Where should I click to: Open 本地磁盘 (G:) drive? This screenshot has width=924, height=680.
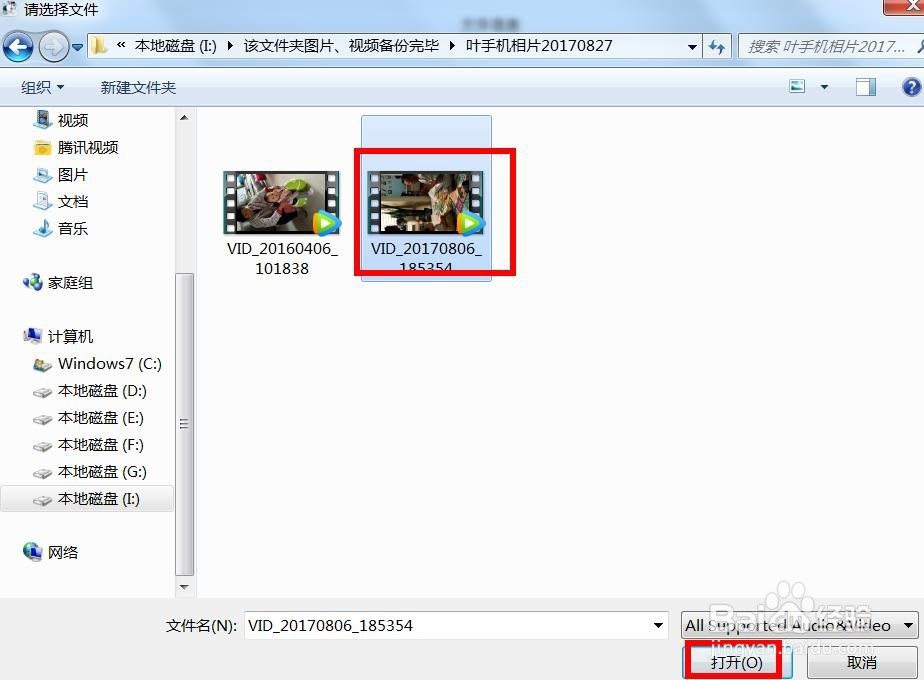tap(90, 473)
